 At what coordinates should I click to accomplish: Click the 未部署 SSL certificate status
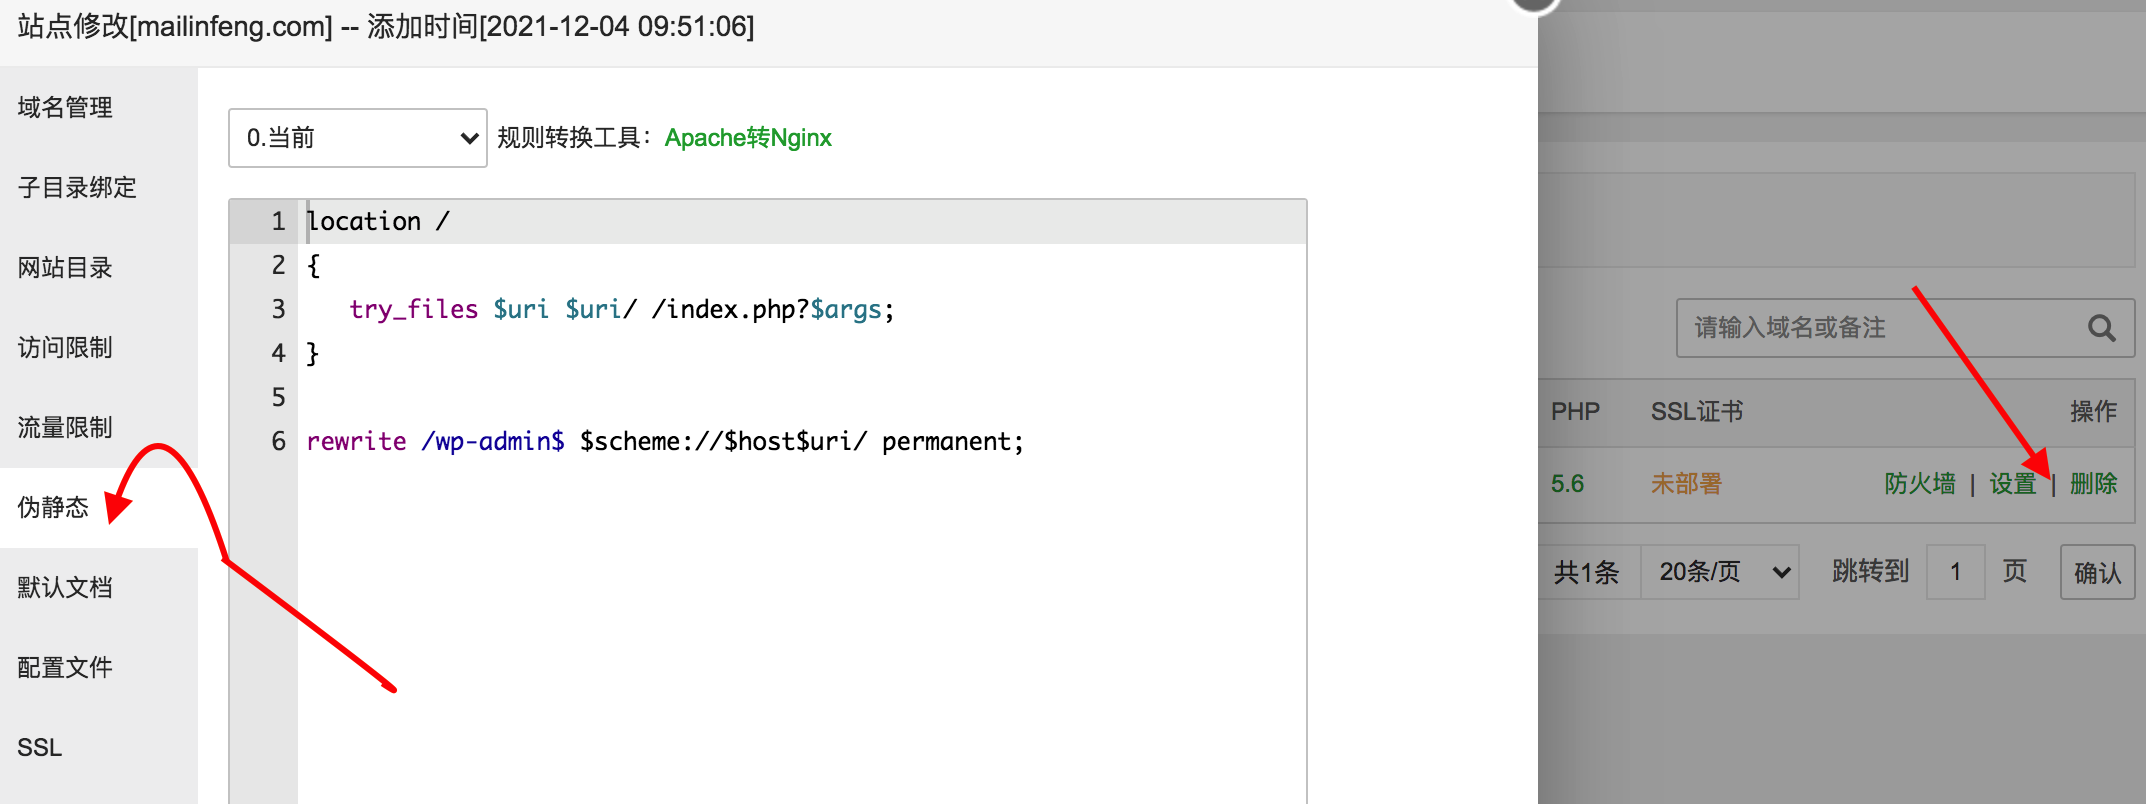point(1686,484)
